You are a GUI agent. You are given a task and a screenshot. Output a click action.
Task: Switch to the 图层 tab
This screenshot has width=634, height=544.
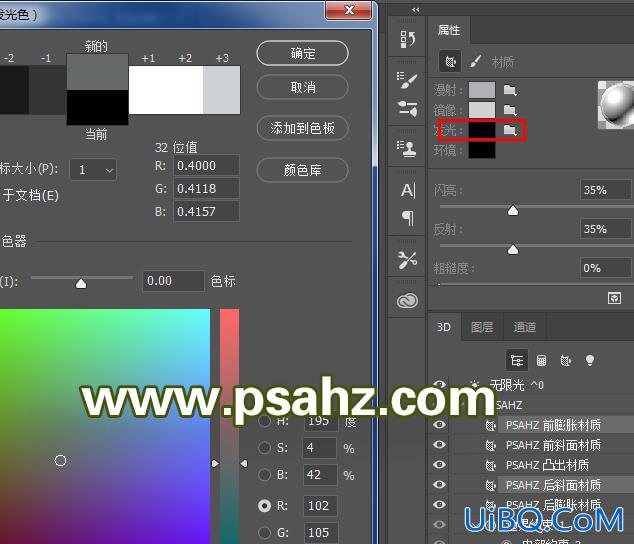(482, 327)
